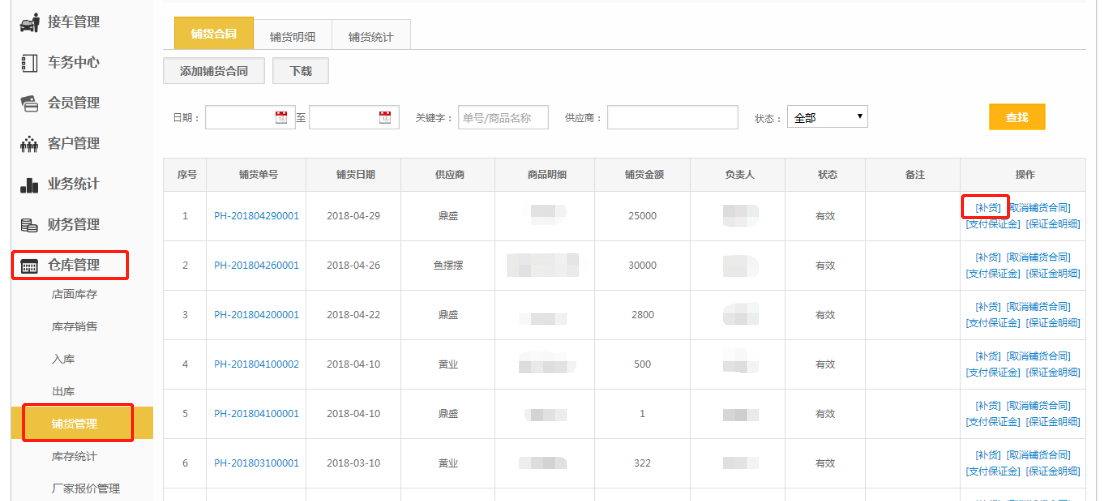The width and height of the screenshot is (1102, 501).
Task: Click the 下载 download button
Action: (300, 71)
